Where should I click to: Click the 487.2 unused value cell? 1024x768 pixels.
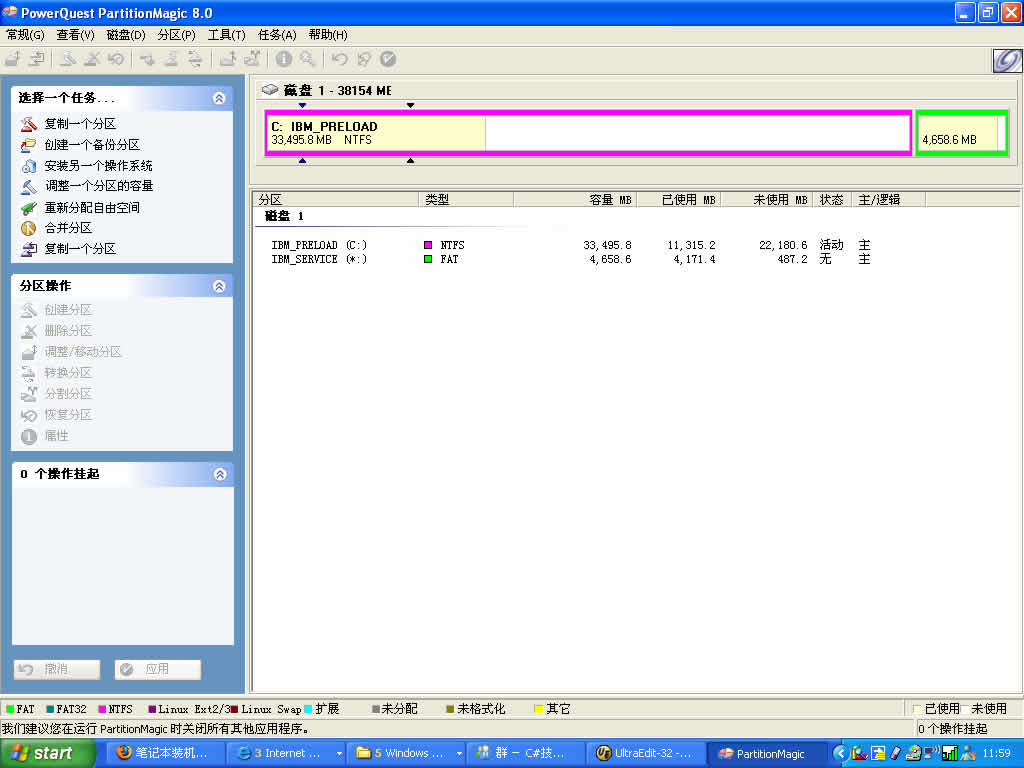tap(792, 259)
